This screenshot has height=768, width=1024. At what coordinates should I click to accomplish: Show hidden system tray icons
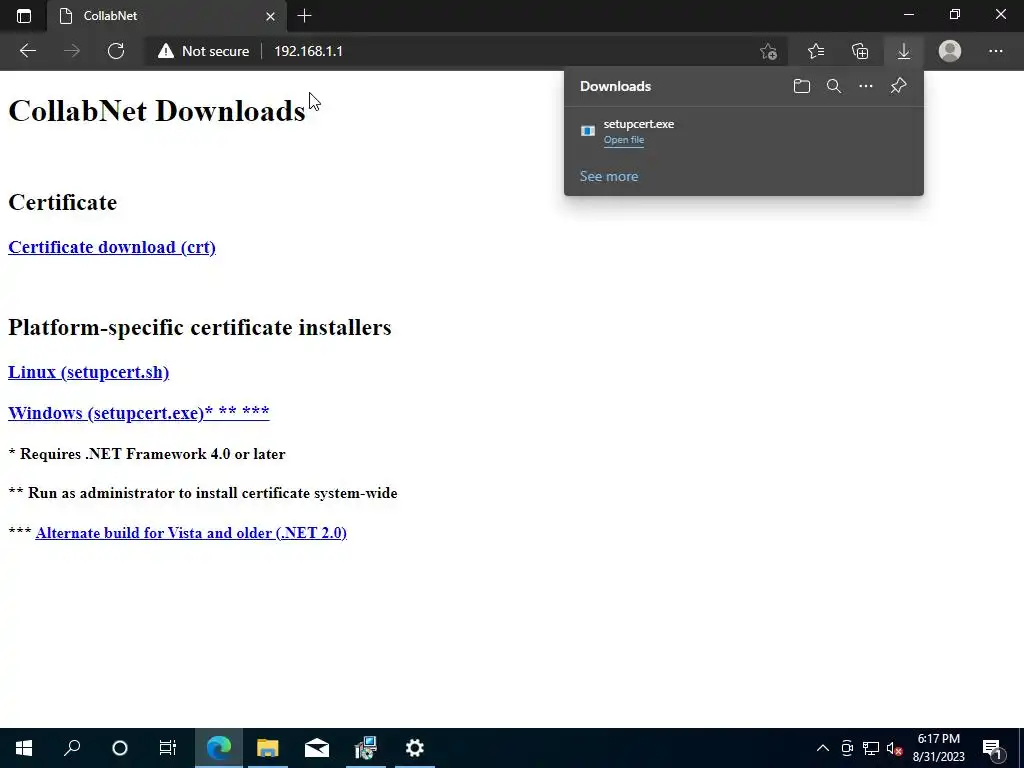[x=823, y=748]
